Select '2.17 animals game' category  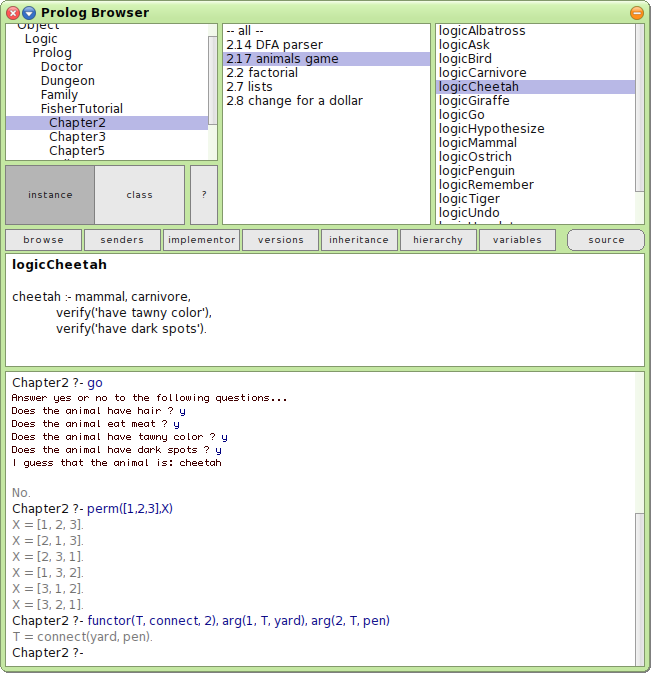(x=326, y=59)
